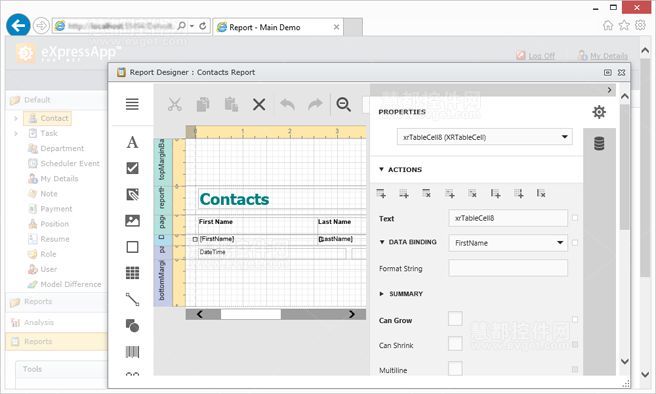
Task: Click the Delete X toolbar icon
Action: pos(259,104)
